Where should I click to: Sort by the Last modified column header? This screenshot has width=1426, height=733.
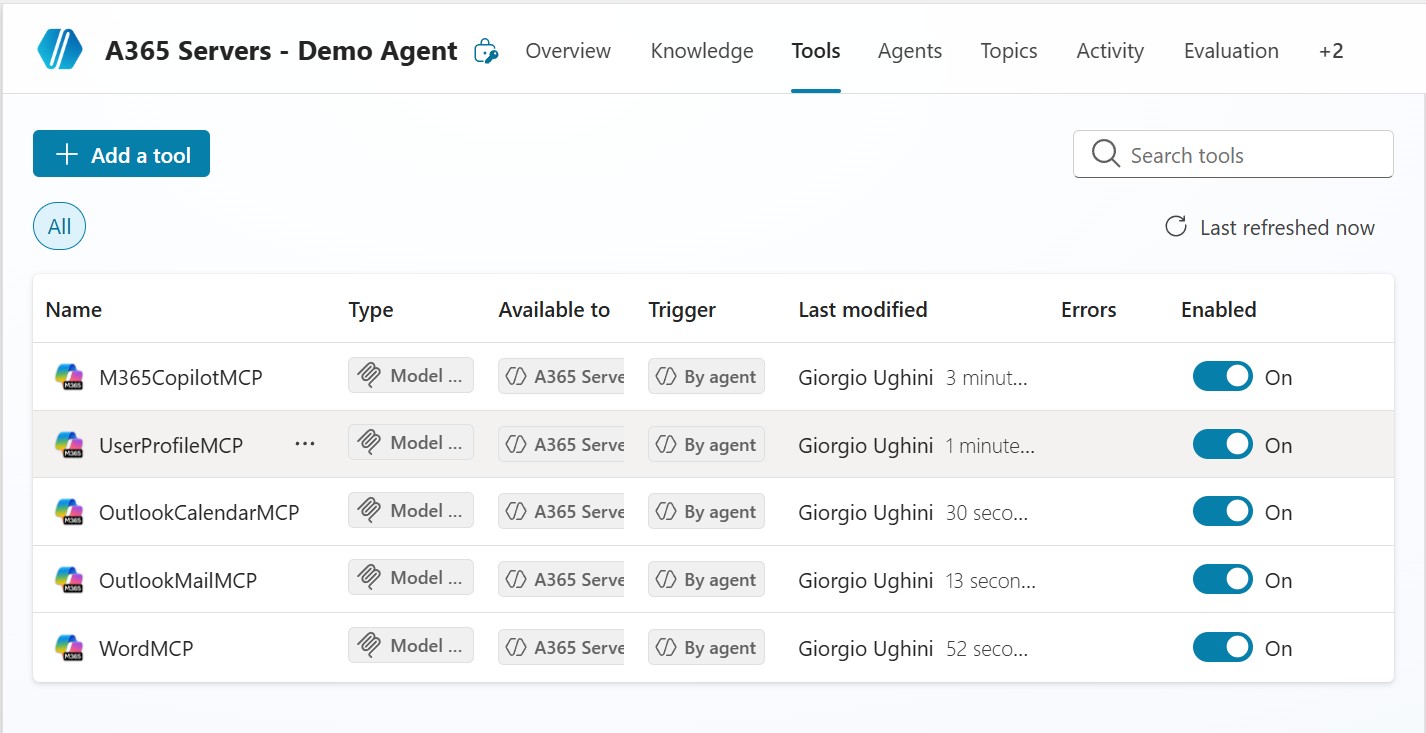tap(862, 310)
